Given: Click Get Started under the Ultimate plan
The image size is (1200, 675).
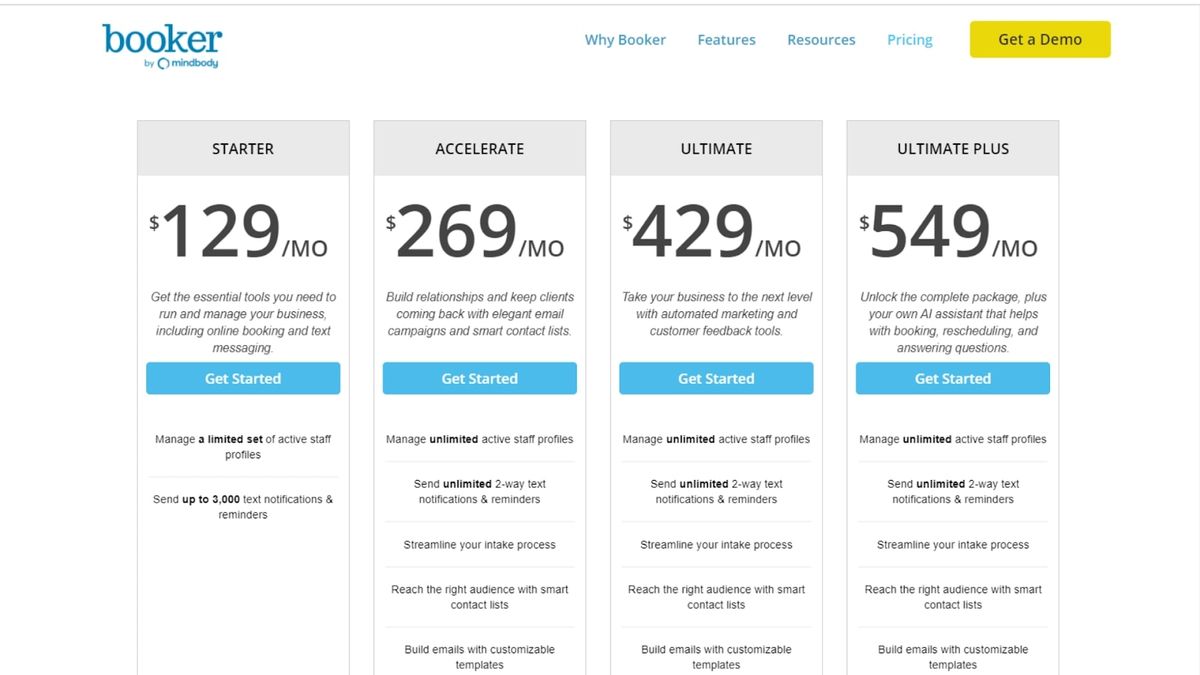Looking at the screenshot, I should coord(716,378).
